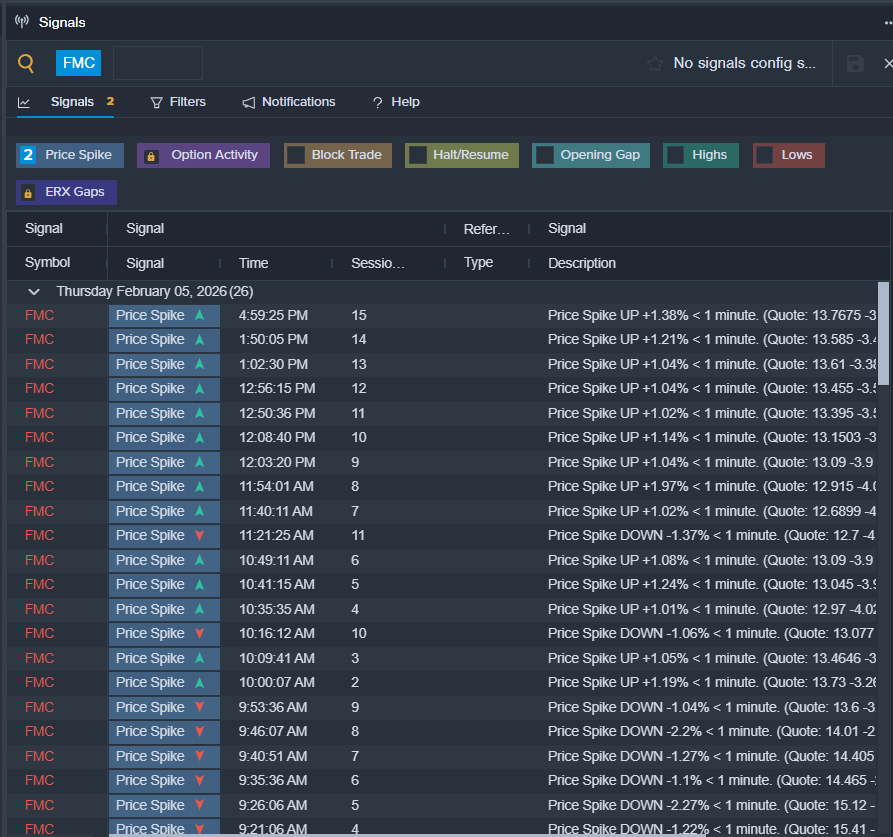This screenshot has height=837, width=893.
Task: Enable the Block Trade signal checkbox
Action: (296, 155)
